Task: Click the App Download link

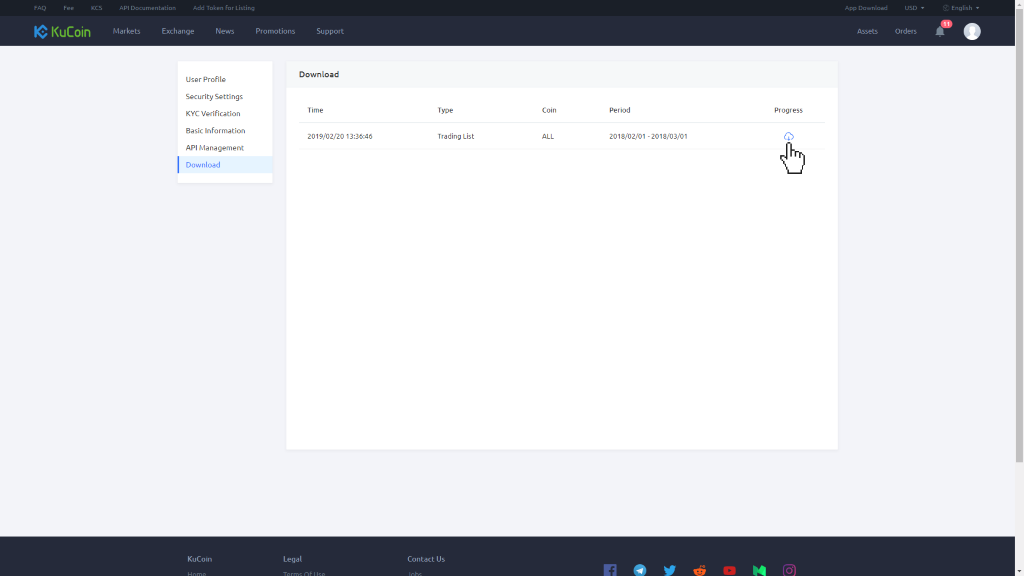Action: coord(866,8)
